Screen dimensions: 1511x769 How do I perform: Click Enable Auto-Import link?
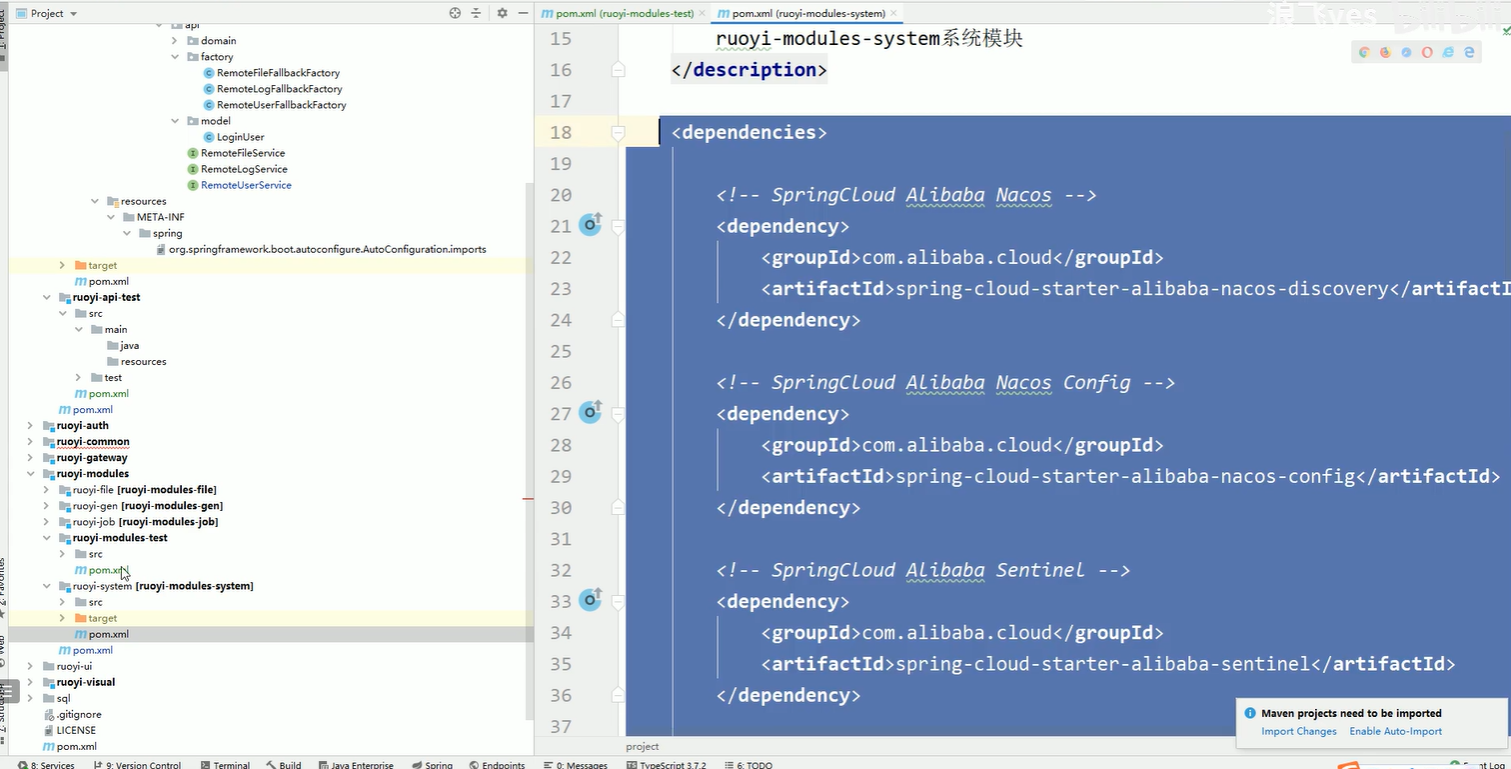1395,731
